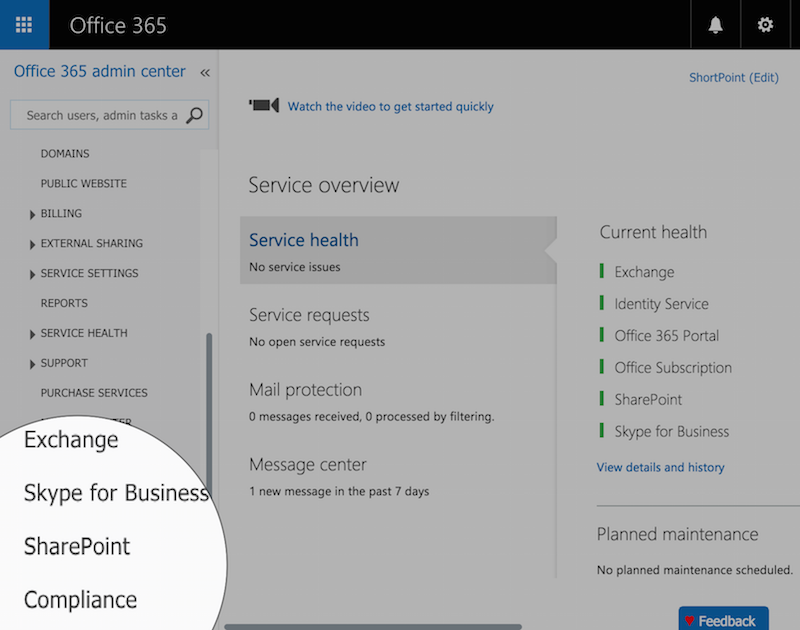Click SharePoint under Current health
The width and height of the screenshot is (800, 630).
click(x=648, y=399)
